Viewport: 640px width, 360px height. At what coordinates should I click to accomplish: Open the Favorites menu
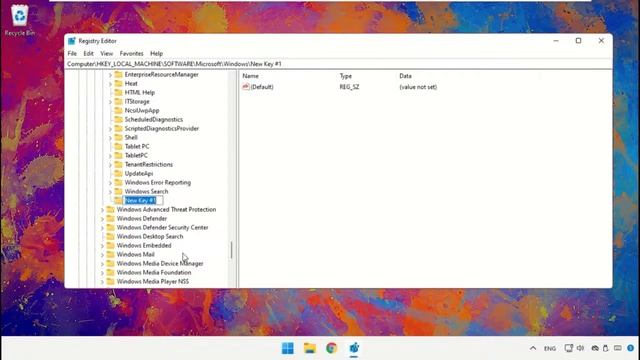(131, 53)
